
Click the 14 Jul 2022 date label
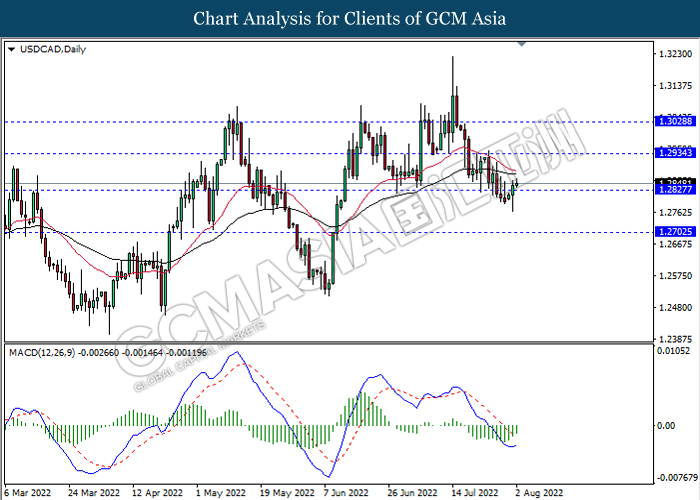(x=474, y=493)
